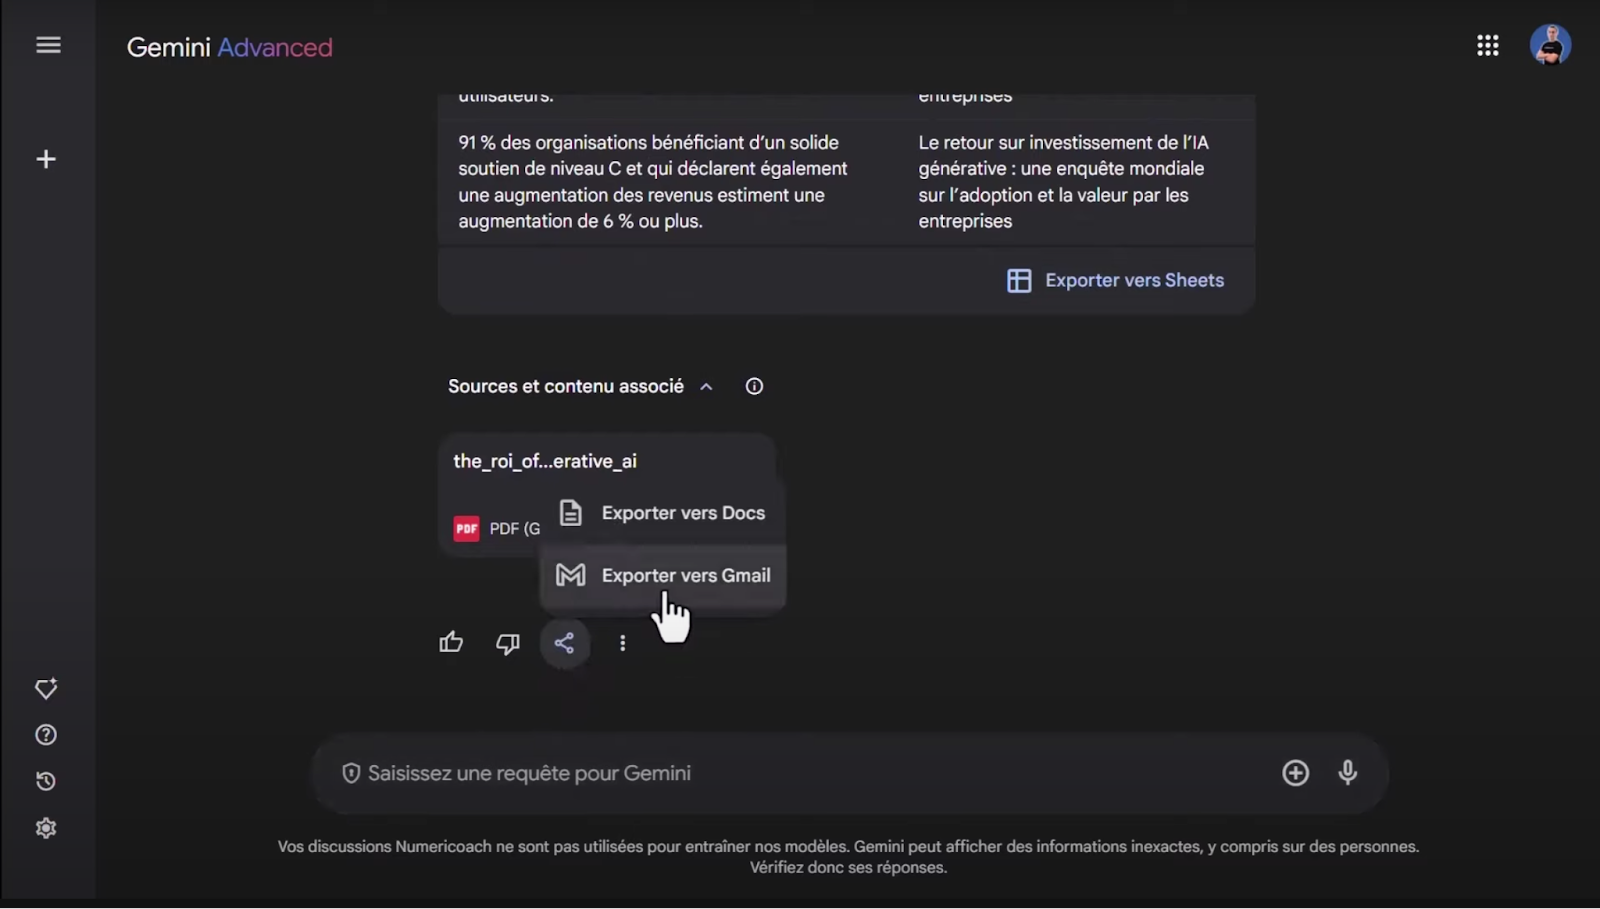Open the Help icon in sidebar
Image resolution: width=1600 pixels, height=909 pixels.
coord(46,735)
